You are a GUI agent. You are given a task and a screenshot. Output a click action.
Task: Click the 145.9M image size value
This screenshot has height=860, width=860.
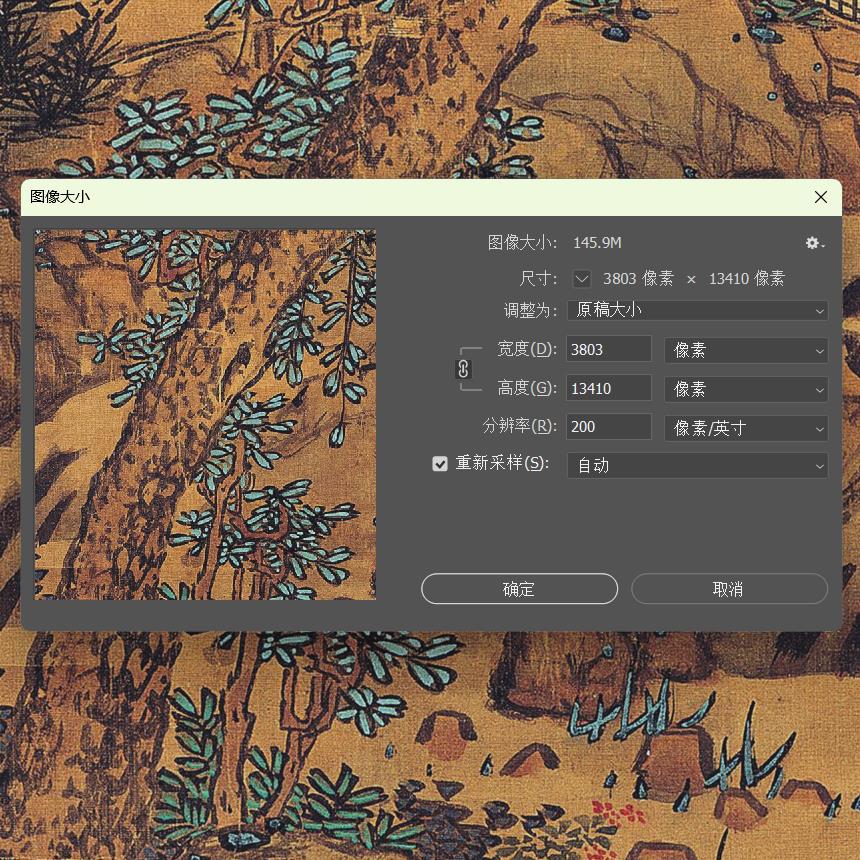click(597, 243)
